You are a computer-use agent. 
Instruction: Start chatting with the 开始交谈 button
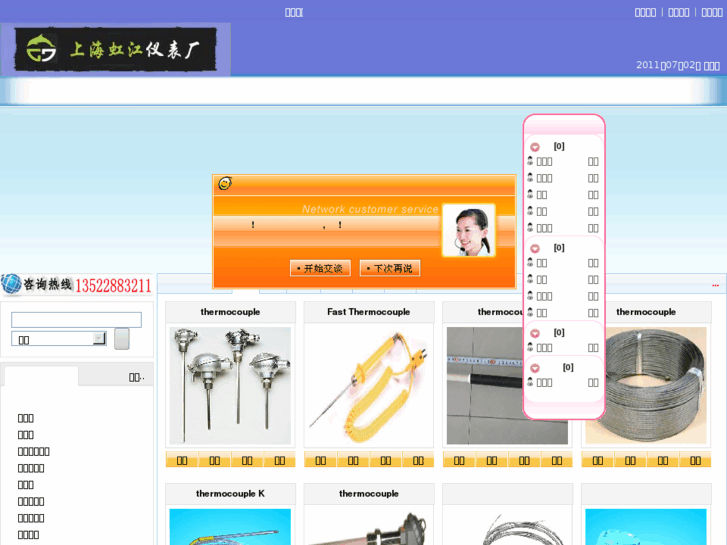320,268
